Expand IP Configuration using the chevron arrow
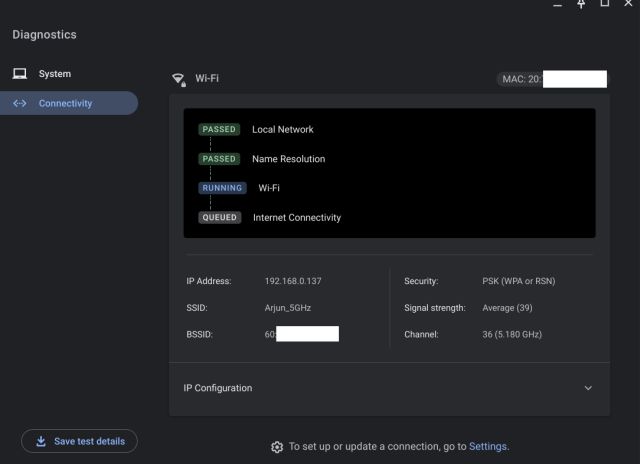The image size is (640, 464). coord(588,388)
